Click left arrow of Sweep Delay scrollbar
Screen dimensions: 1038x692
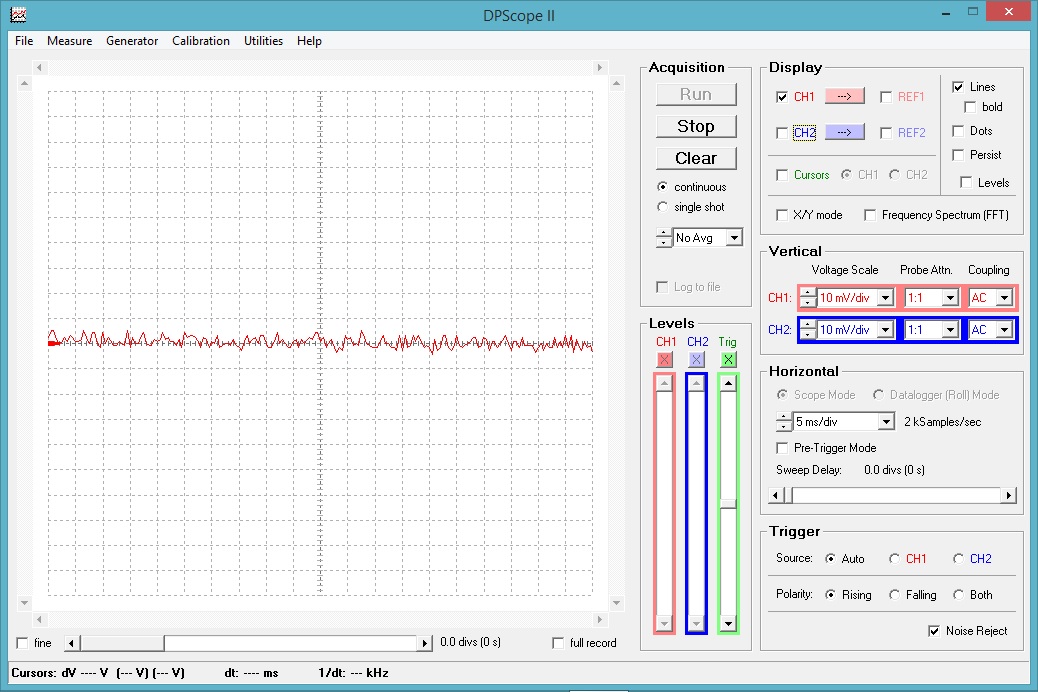pyautogui.click(x=777, y=495)
